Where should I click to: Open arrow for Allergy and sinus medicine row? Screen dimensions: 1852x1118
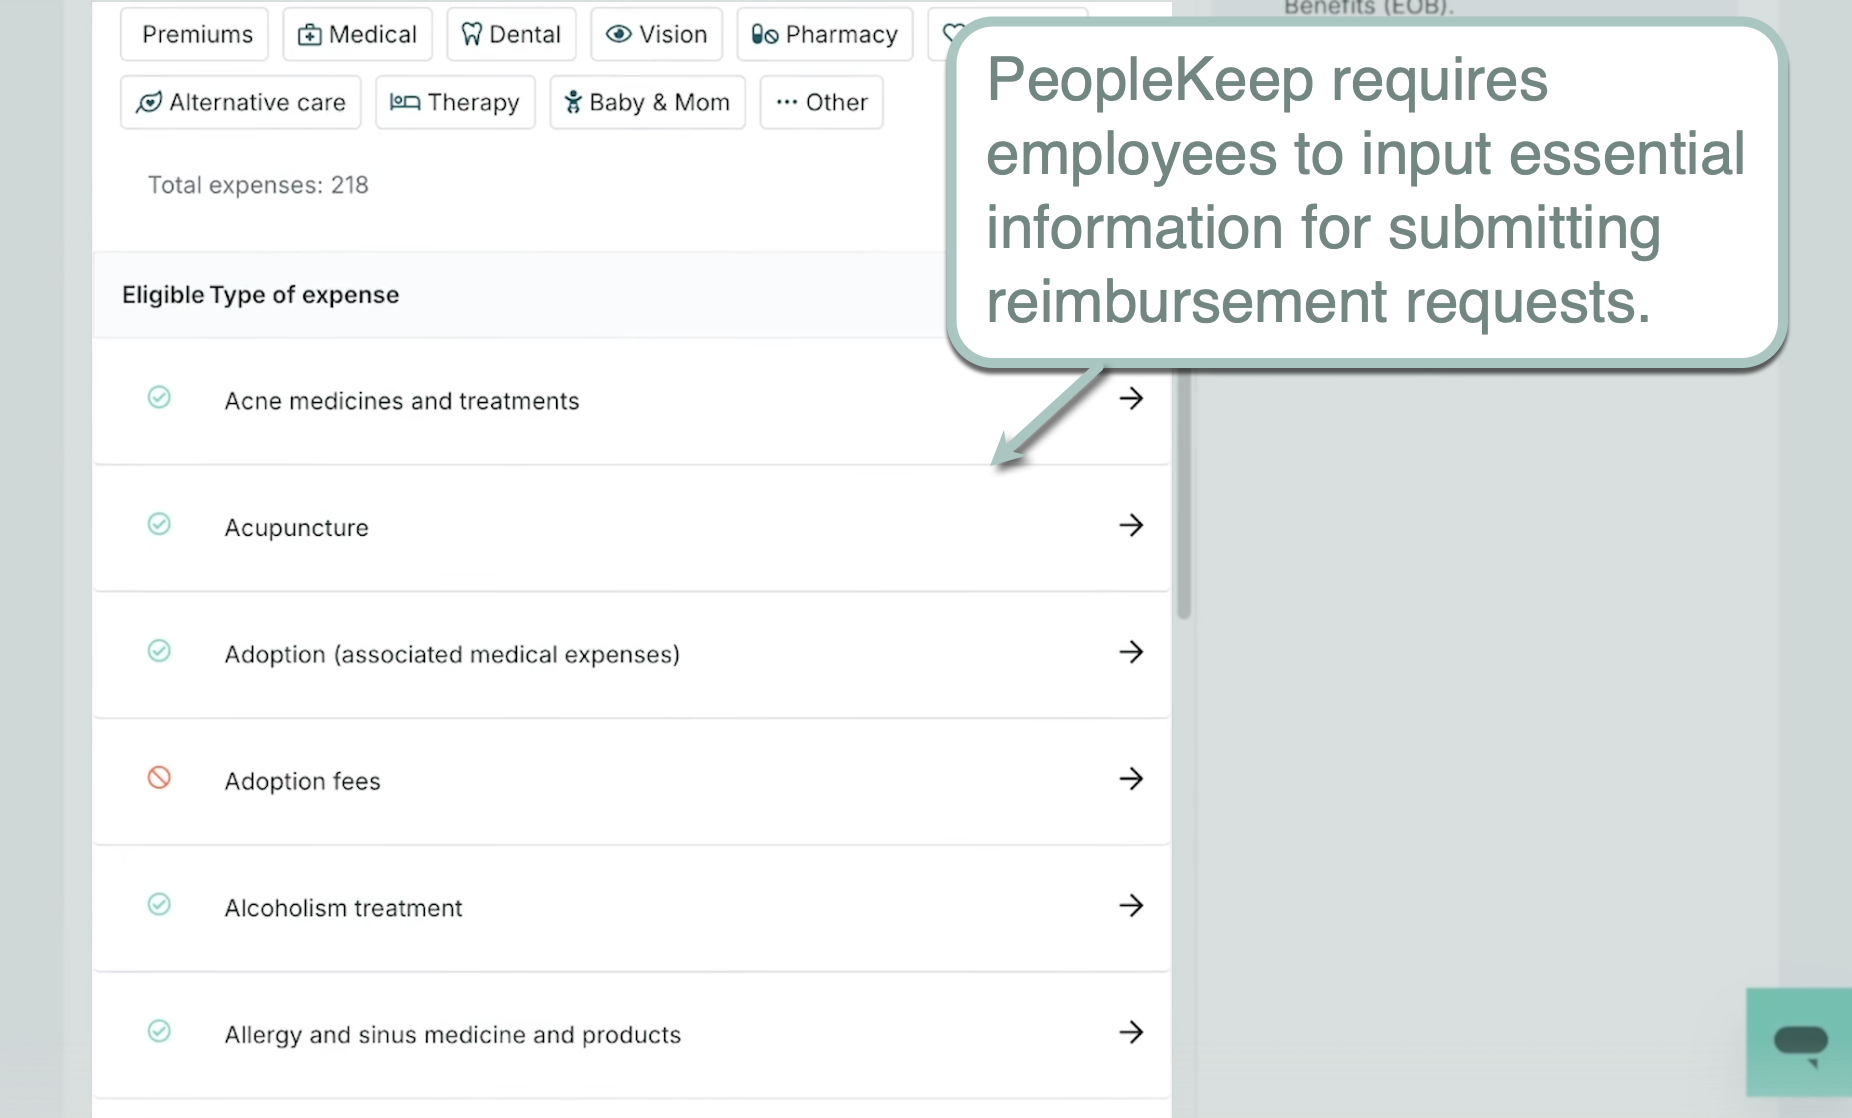pyautogui.click(x=1131, y=1033)
